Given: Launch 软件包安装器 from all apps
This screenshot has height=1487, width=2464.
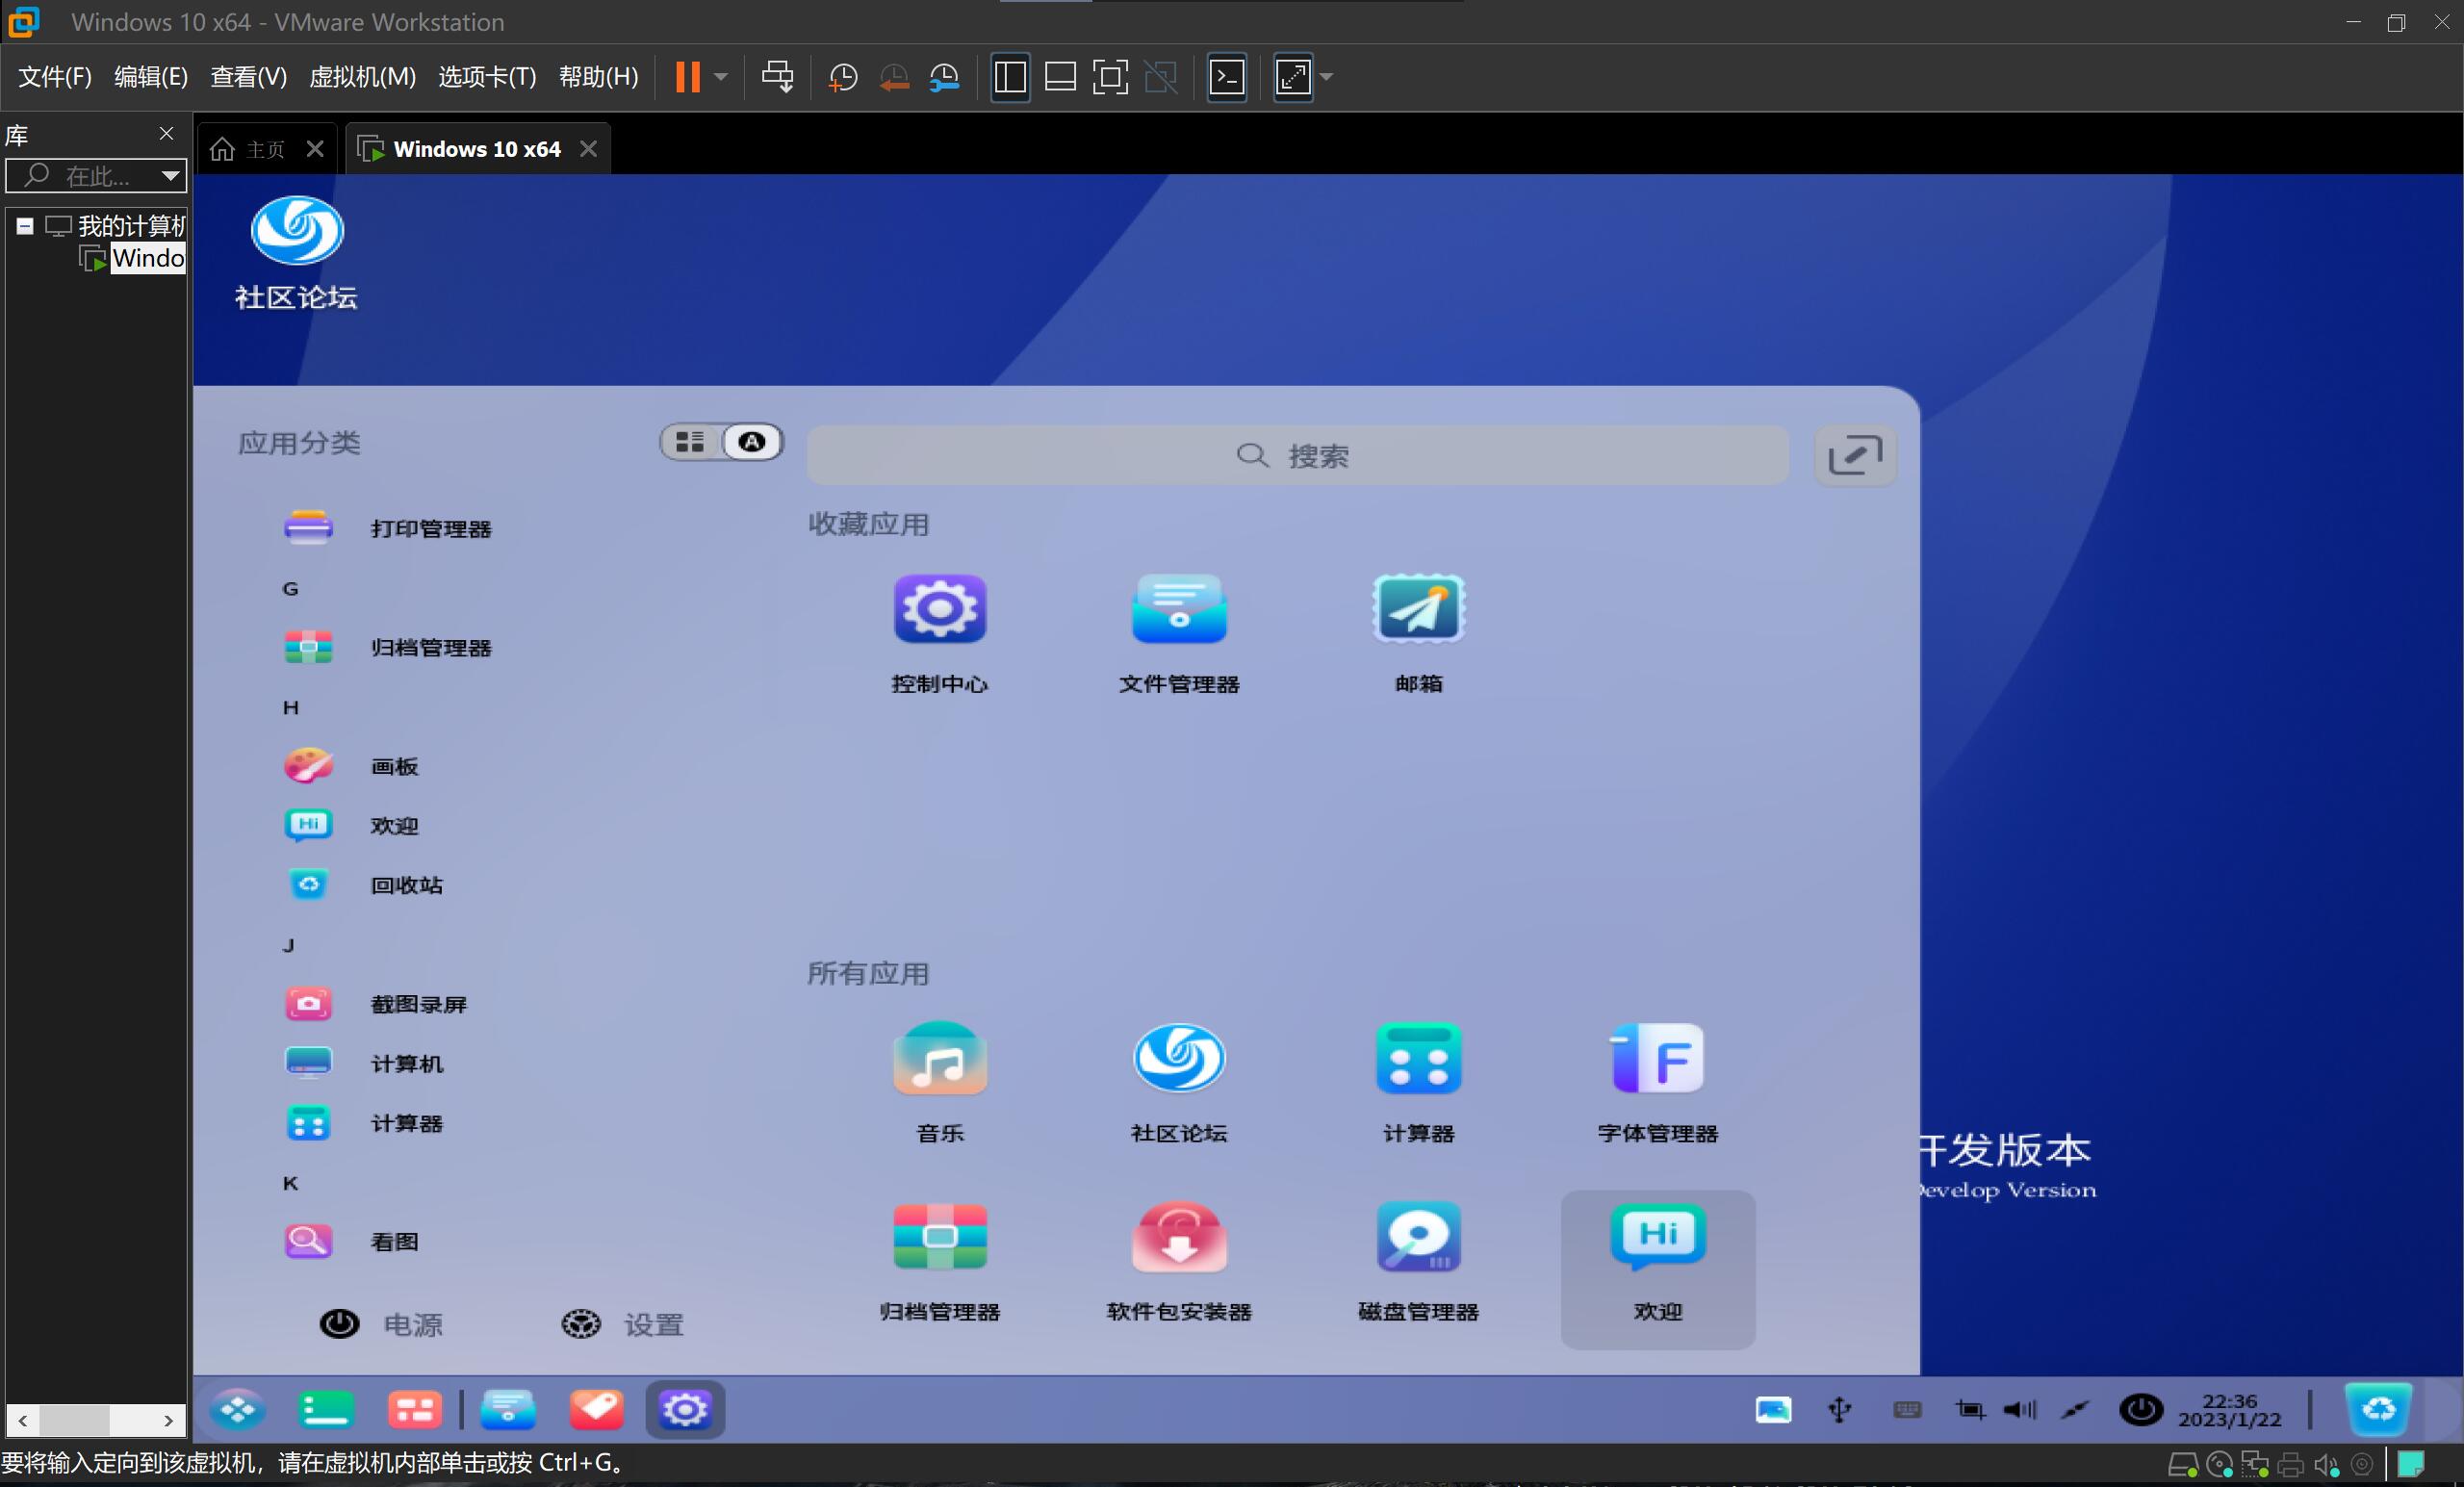Looking at the screenshot, I should click(x=1178, y=1238).
